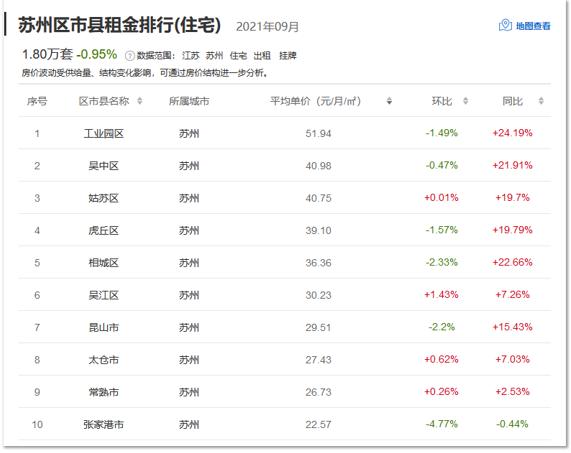This screenshot has height=453, width=571.
Task: Sort by 环比 column arrows
Action: coord(465,101)
